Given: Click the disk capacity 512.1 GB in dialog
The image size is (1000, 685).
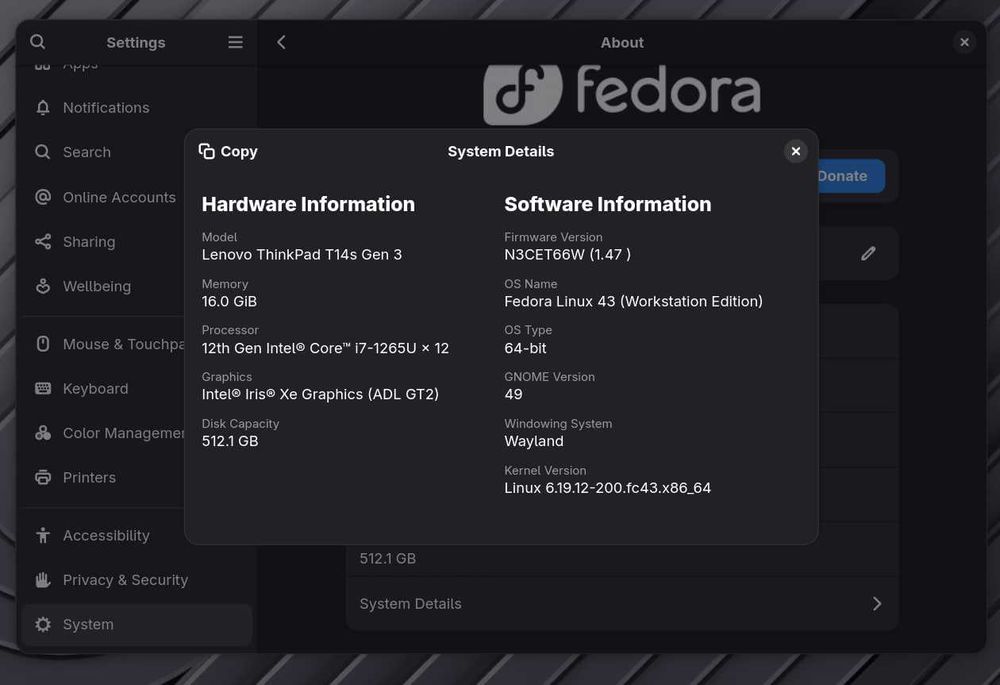Looking at the screenshot, I should (230, 441).
